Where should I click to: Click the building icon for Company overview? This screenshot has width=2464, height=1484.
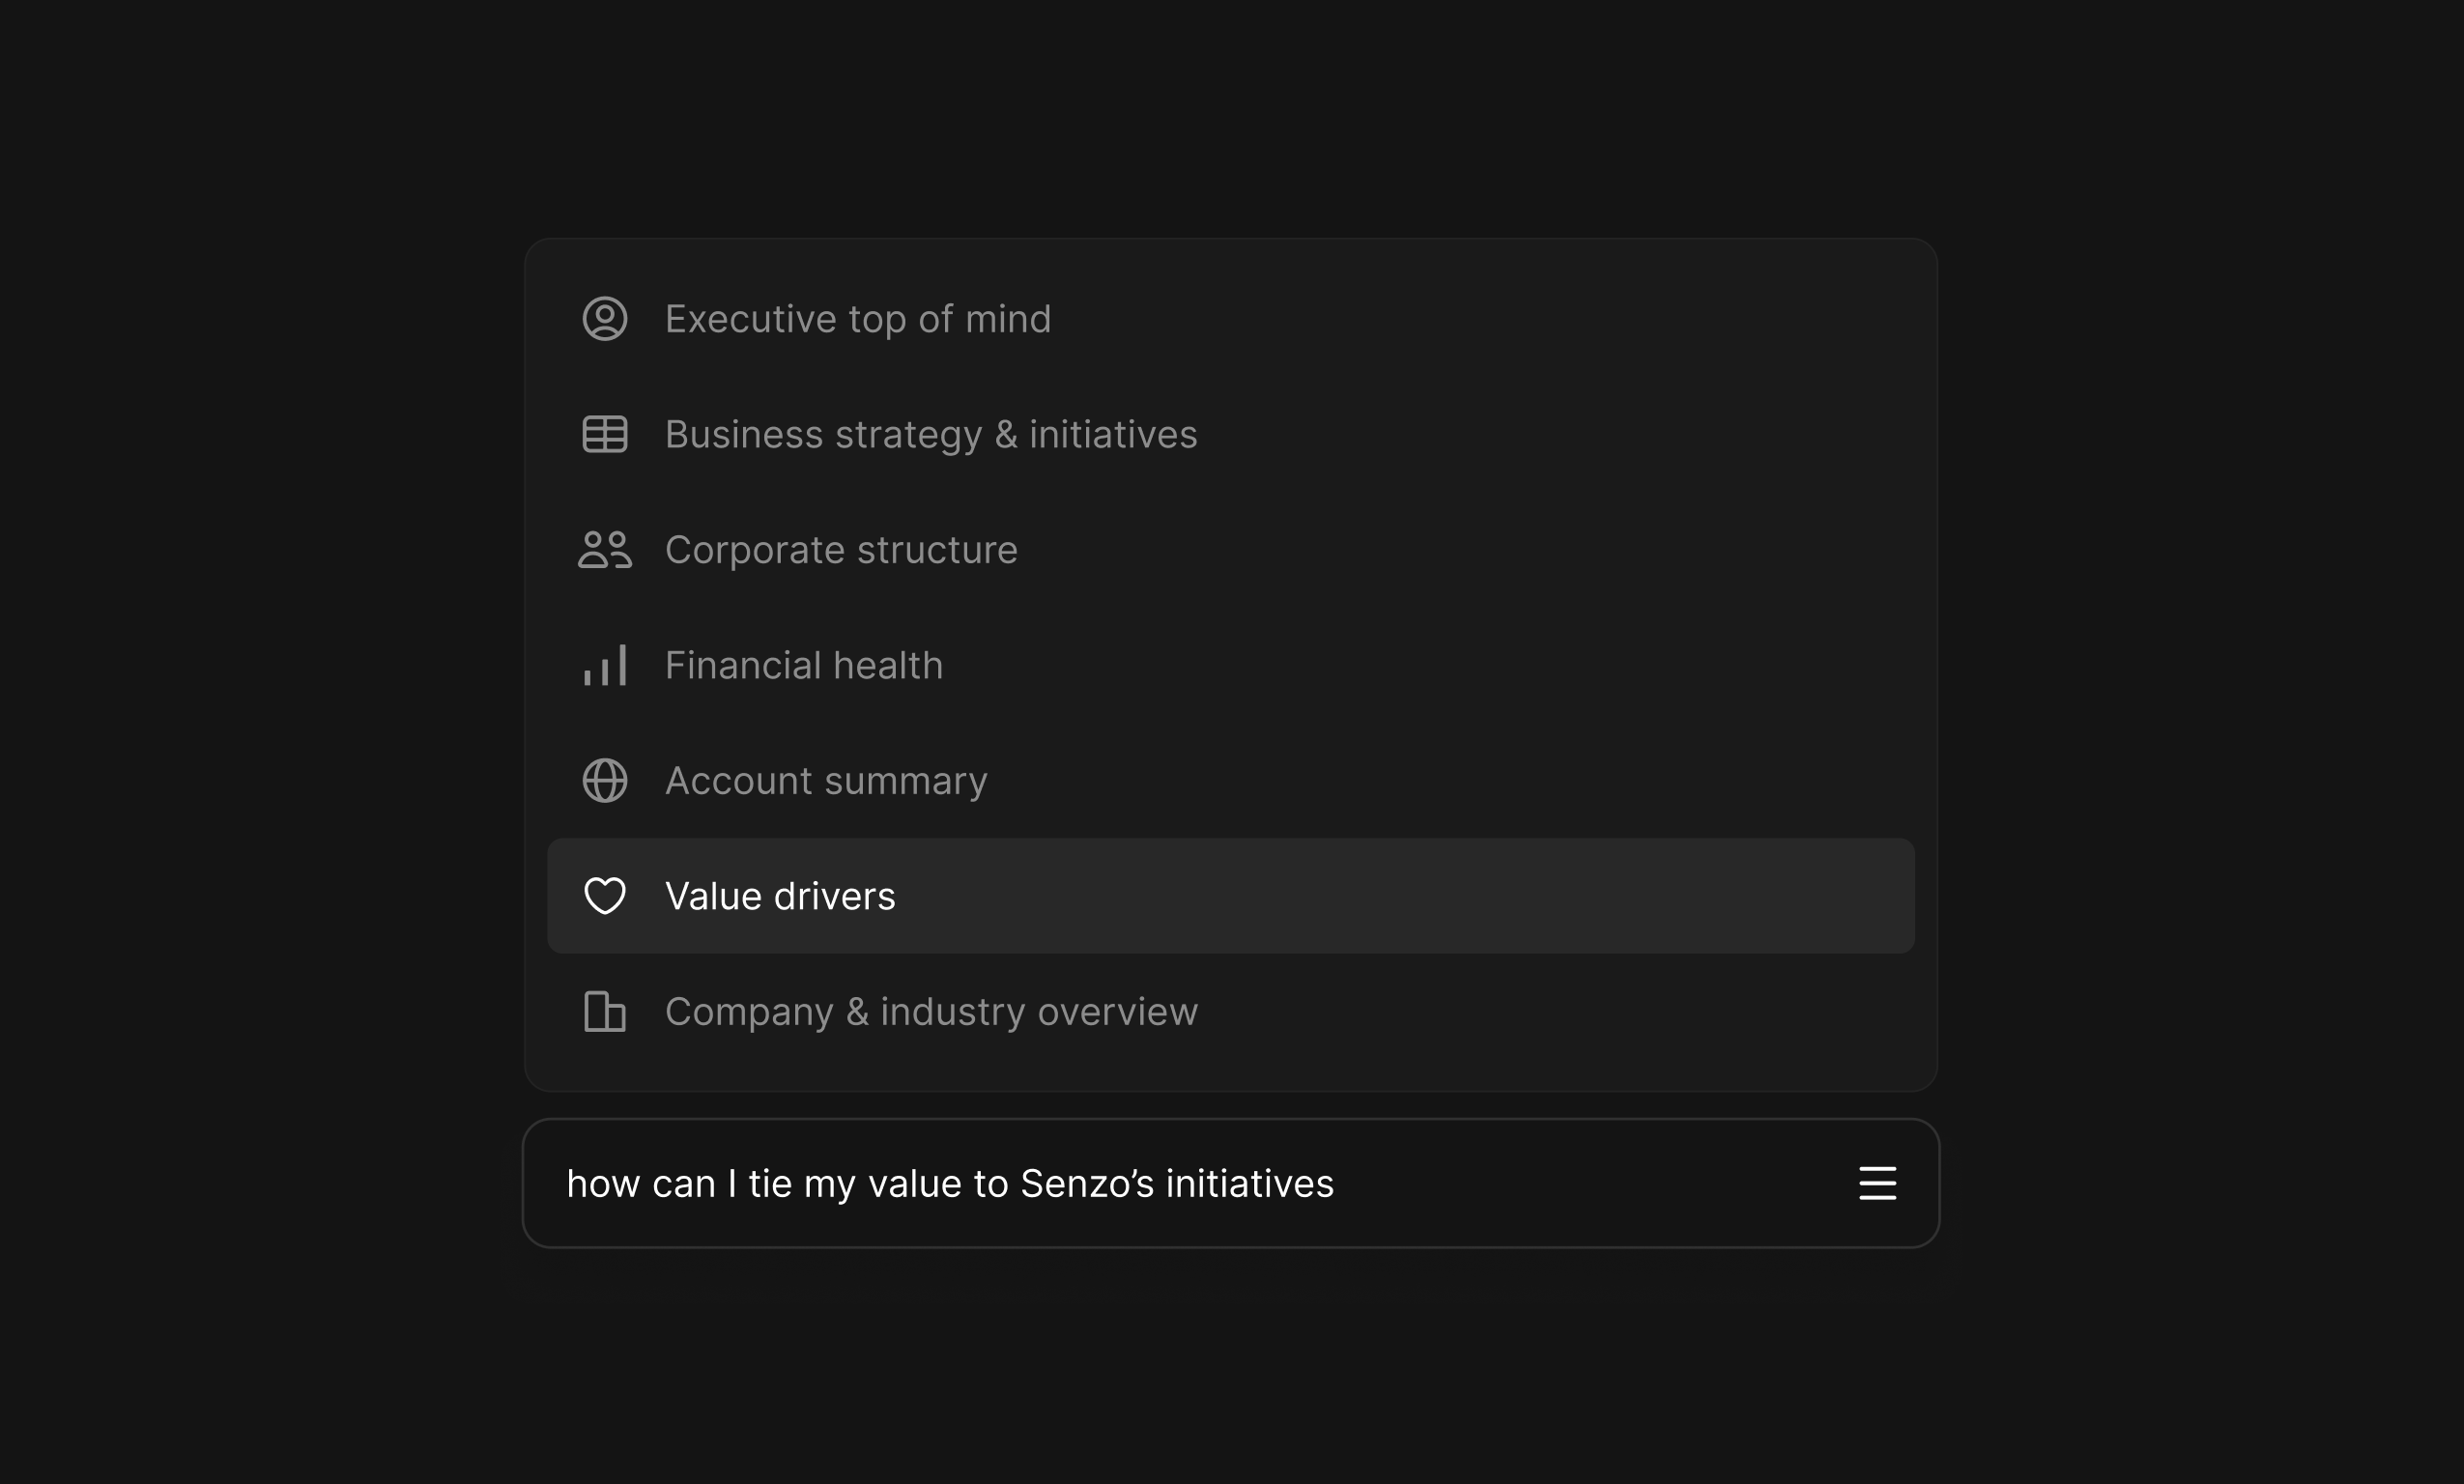point(605,1011)
